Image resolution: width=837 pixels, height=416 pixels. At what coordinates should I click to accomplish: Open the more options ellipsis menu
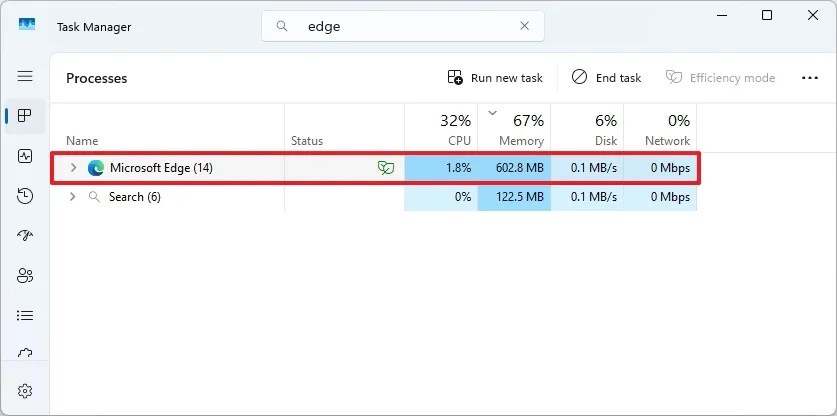click(x=810, y=78)
